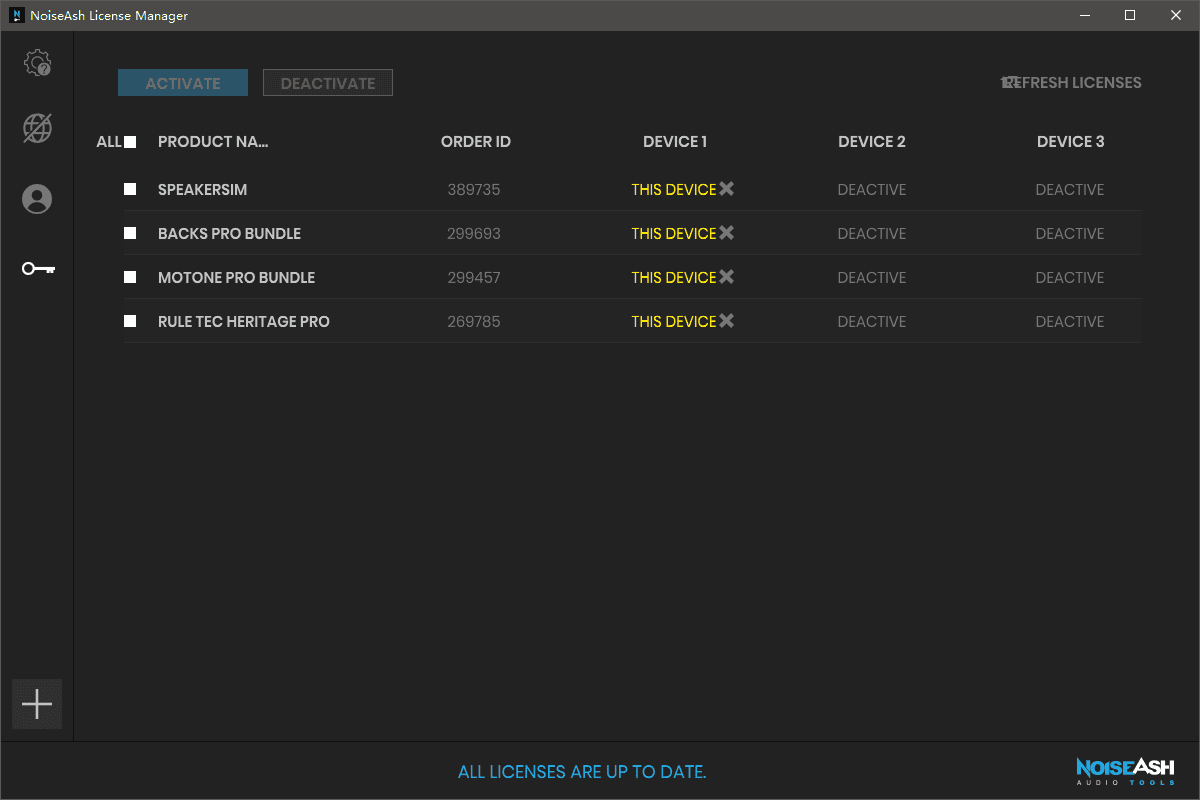Remove this device for MOTONE PRO BUNDLE
Viewport: 1200px width, 800px height.
click(x=727, y=277)
